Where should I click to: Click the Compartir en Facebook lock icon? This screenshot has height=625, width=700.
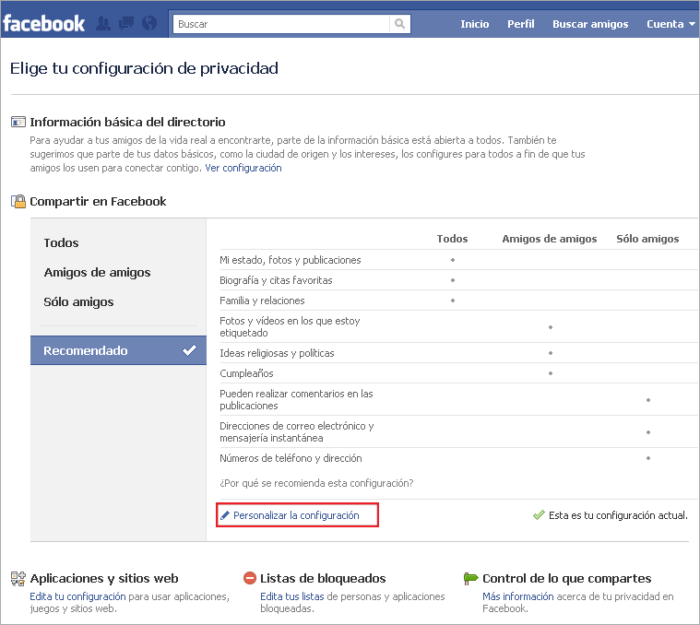click(x=18, y=201)
